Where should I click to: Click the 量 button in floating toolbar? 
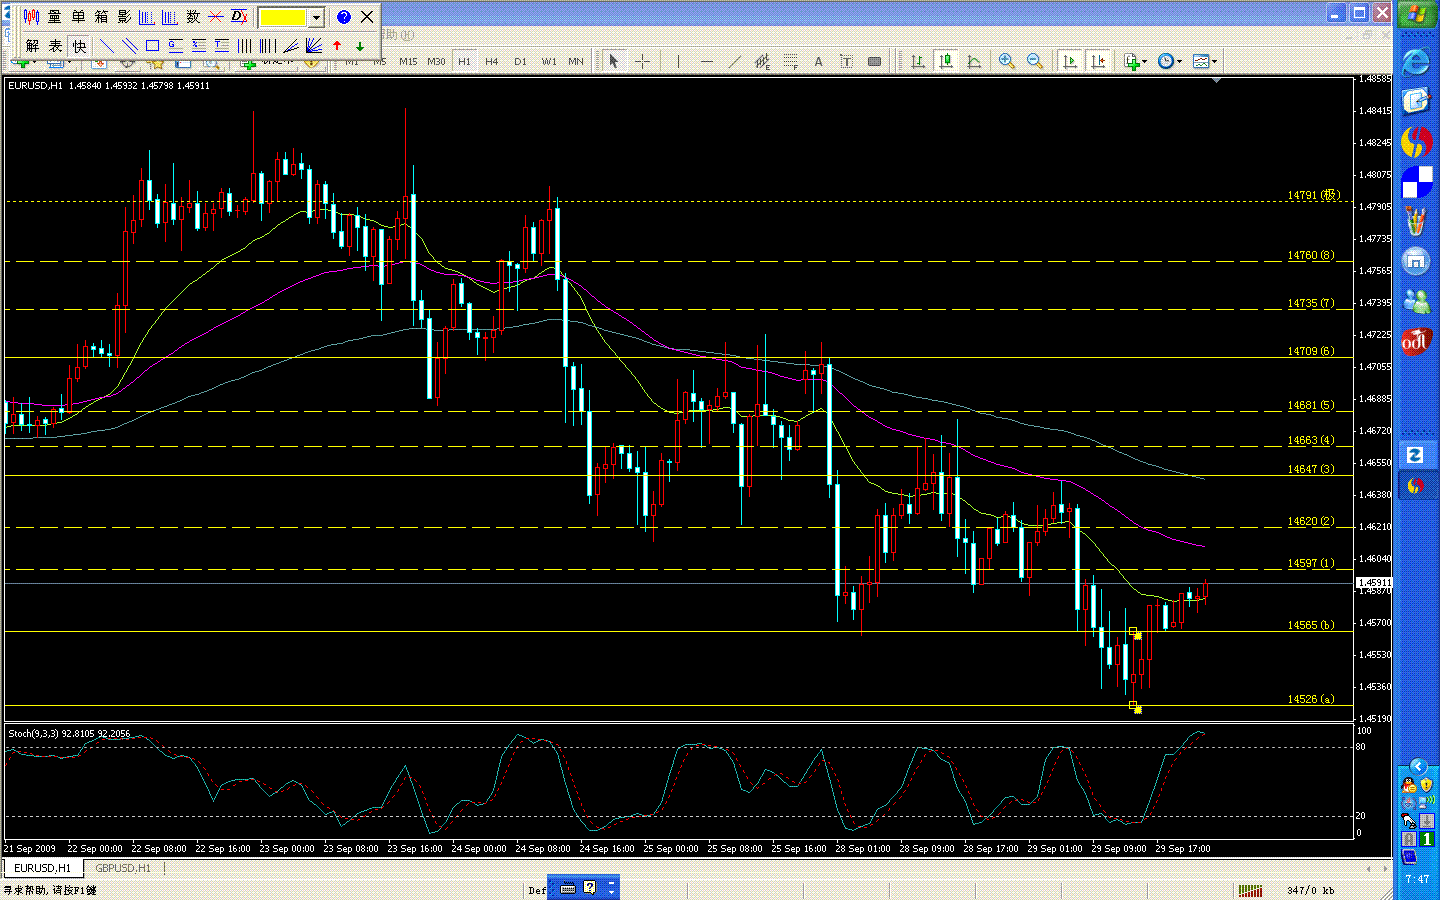tap(55, 17)
